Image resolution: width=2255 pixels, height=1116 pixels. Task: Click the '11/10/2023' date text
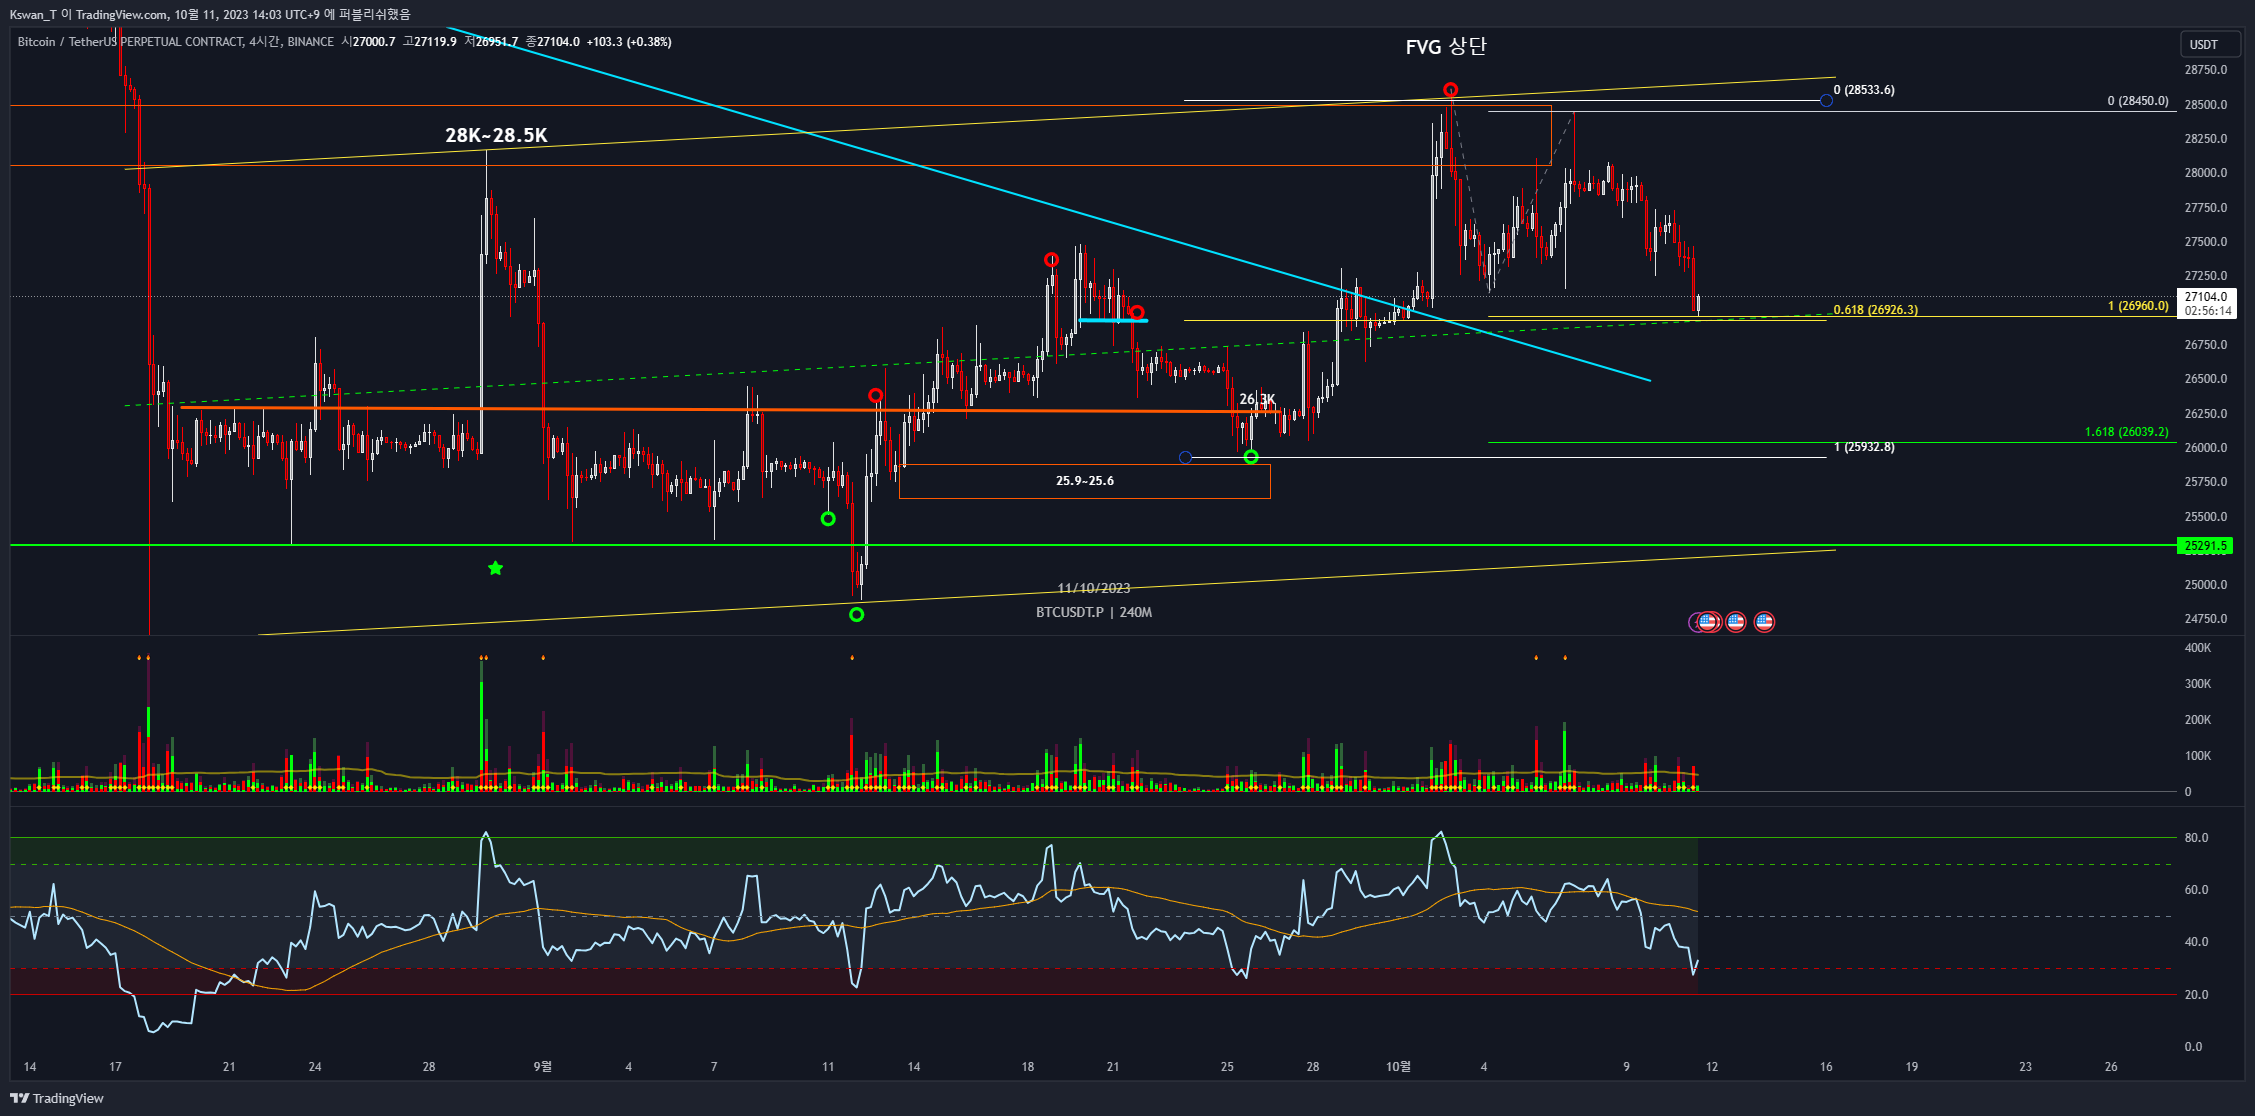(x=1094, y=588)
